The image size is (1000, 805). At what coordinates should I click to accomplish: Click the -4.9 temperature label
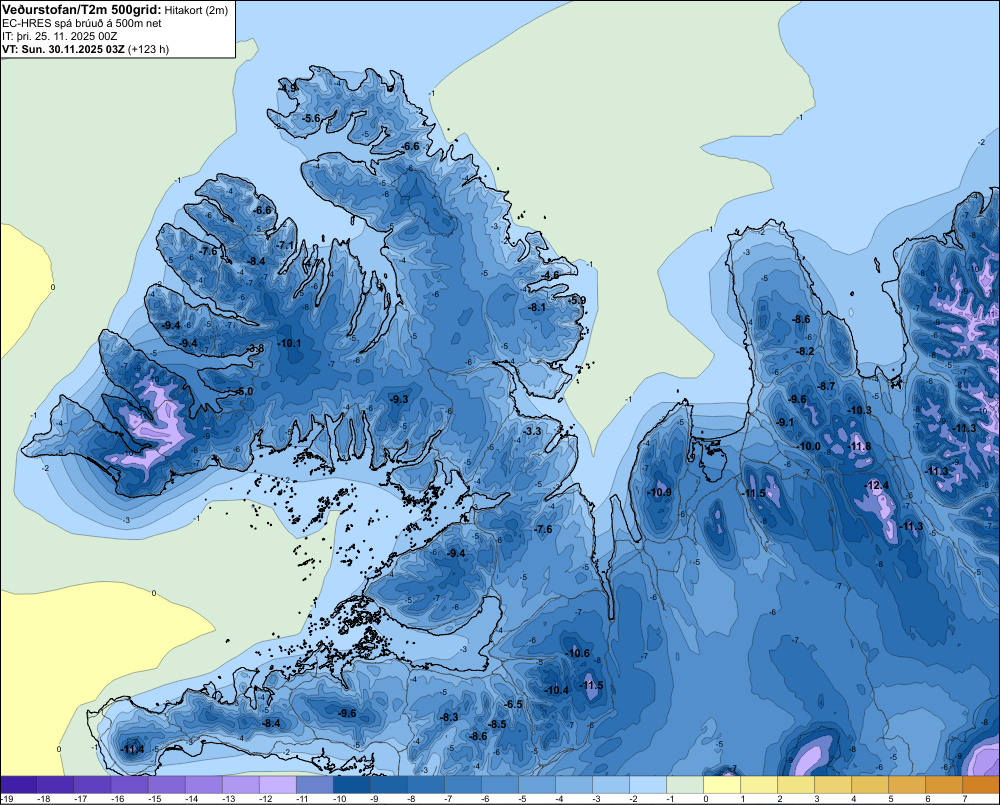coord(288,87)
